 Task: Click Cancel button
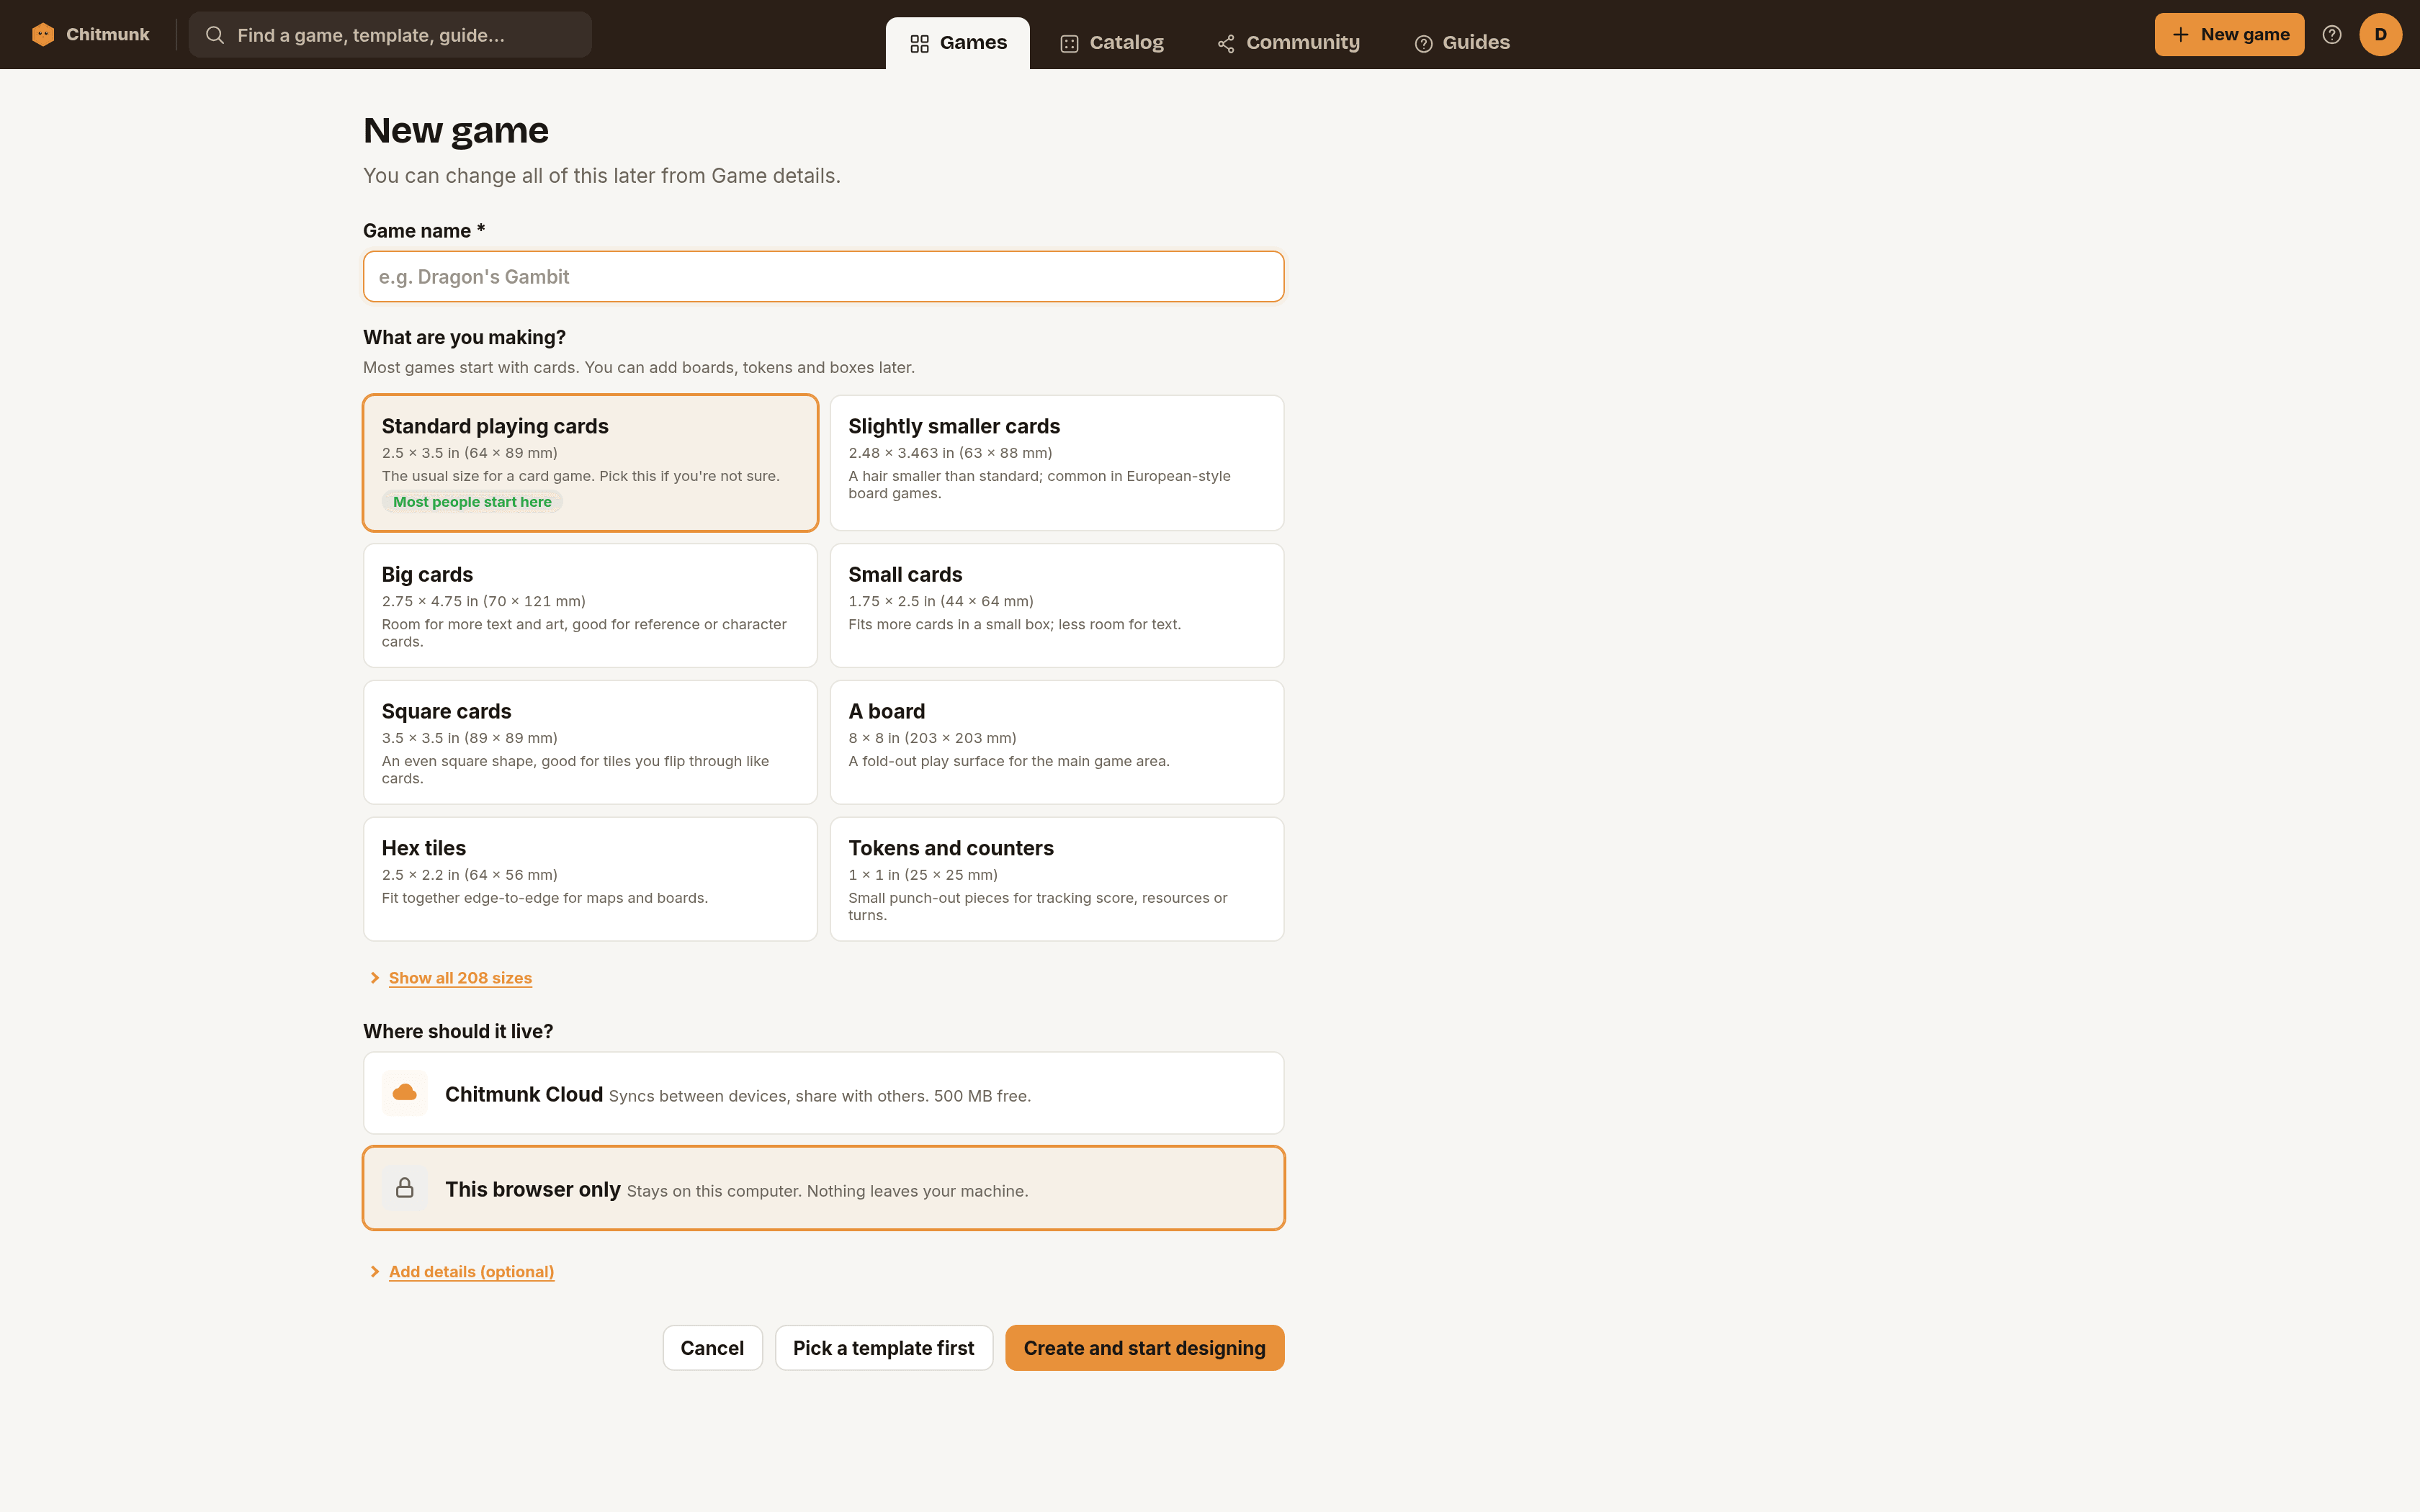pyautogui.click(x=712, y=1348)
